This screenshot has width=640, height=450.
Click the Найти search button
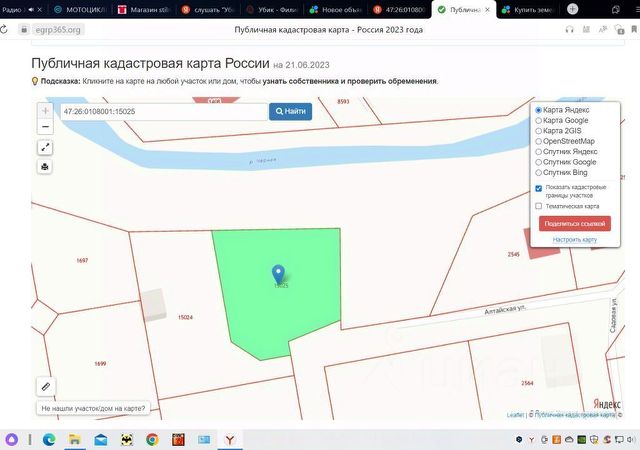pos(290,111)
